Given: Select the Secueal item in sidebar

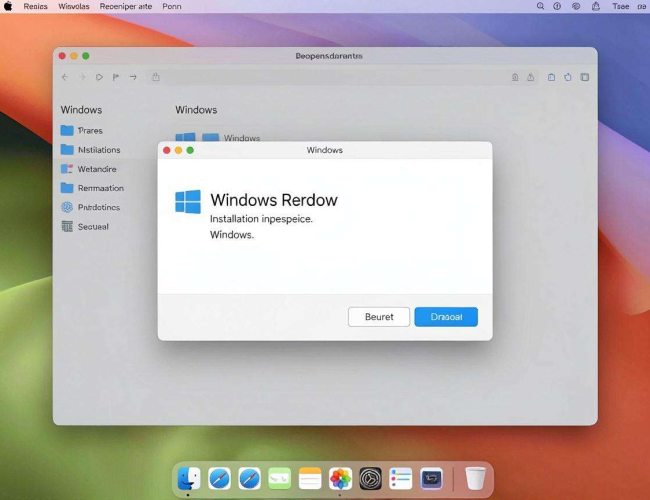Looking at the screenshot, I should (85, 226).
